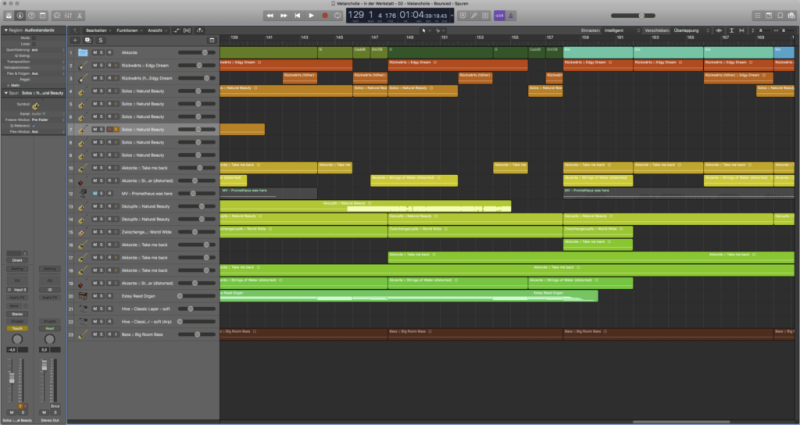This screenshot has height=425, width=800.
Task: Select the Bass :: Big Room Bass track
Action: pos(142,334)
